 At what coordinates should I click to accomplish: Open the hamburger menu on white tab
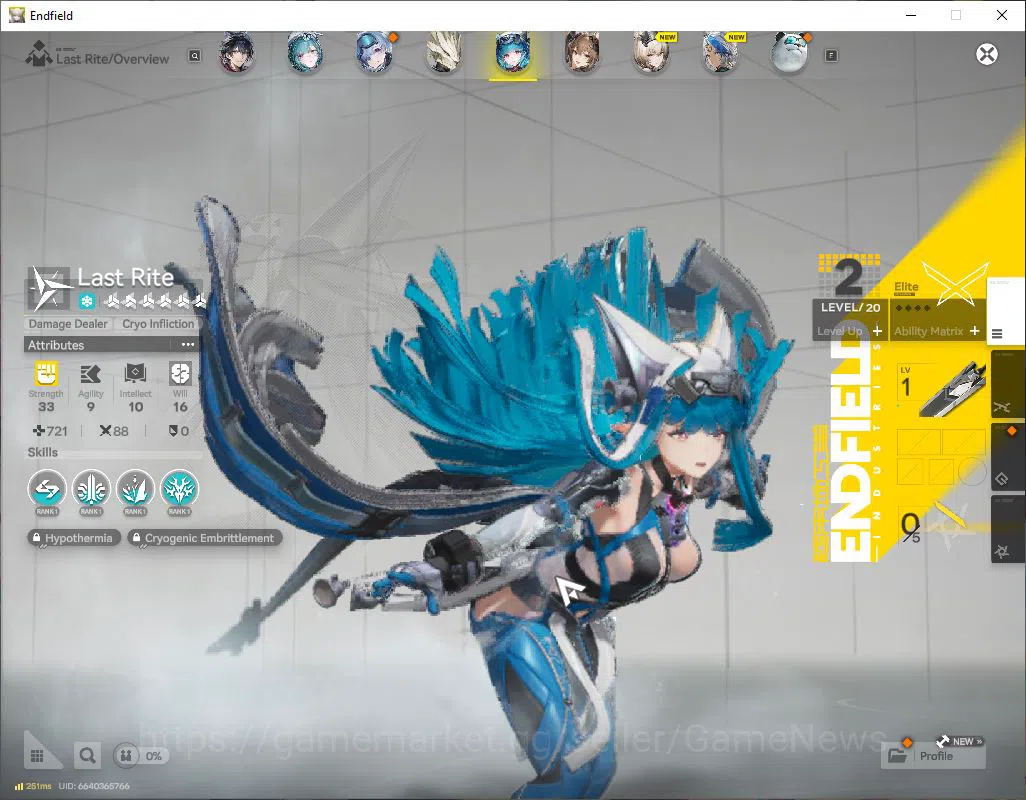point(997,334)
